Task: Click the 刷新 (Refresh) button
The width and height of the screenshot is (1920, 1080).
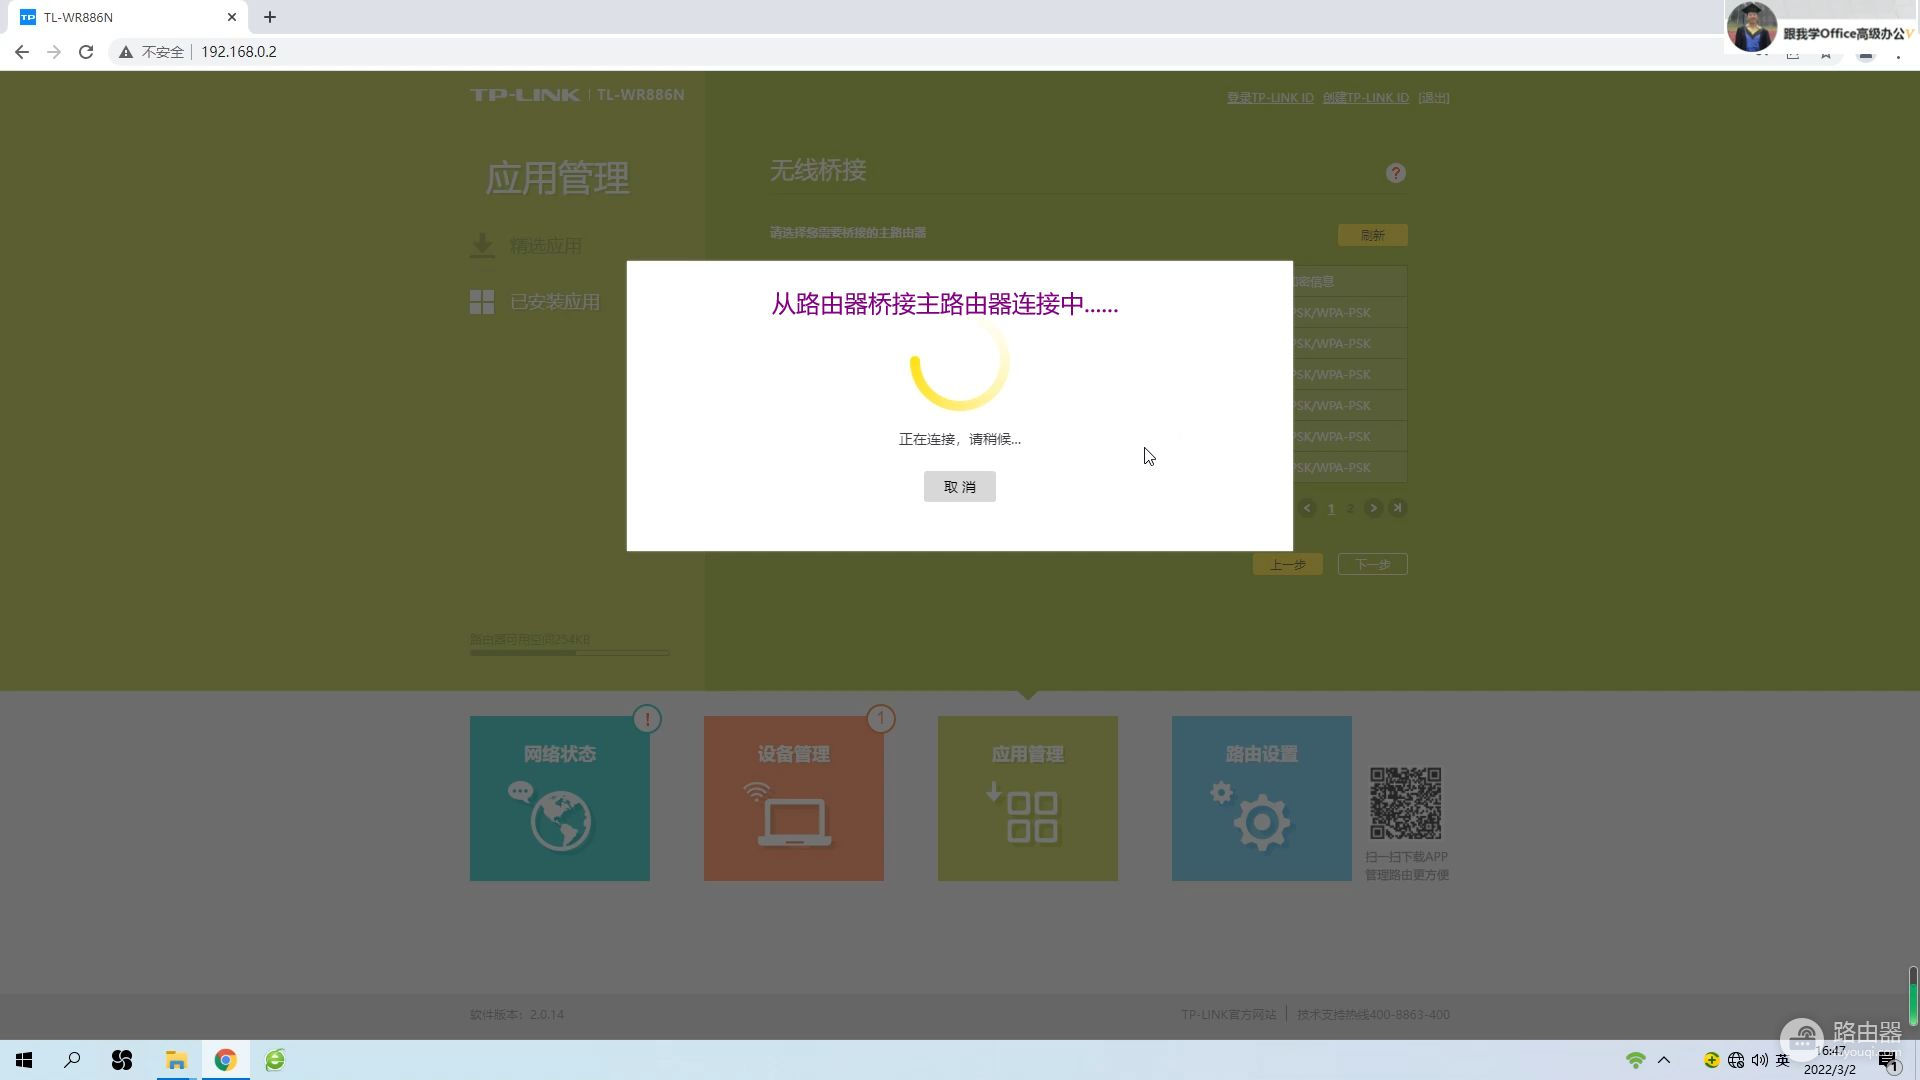Action: point(1373,235)
